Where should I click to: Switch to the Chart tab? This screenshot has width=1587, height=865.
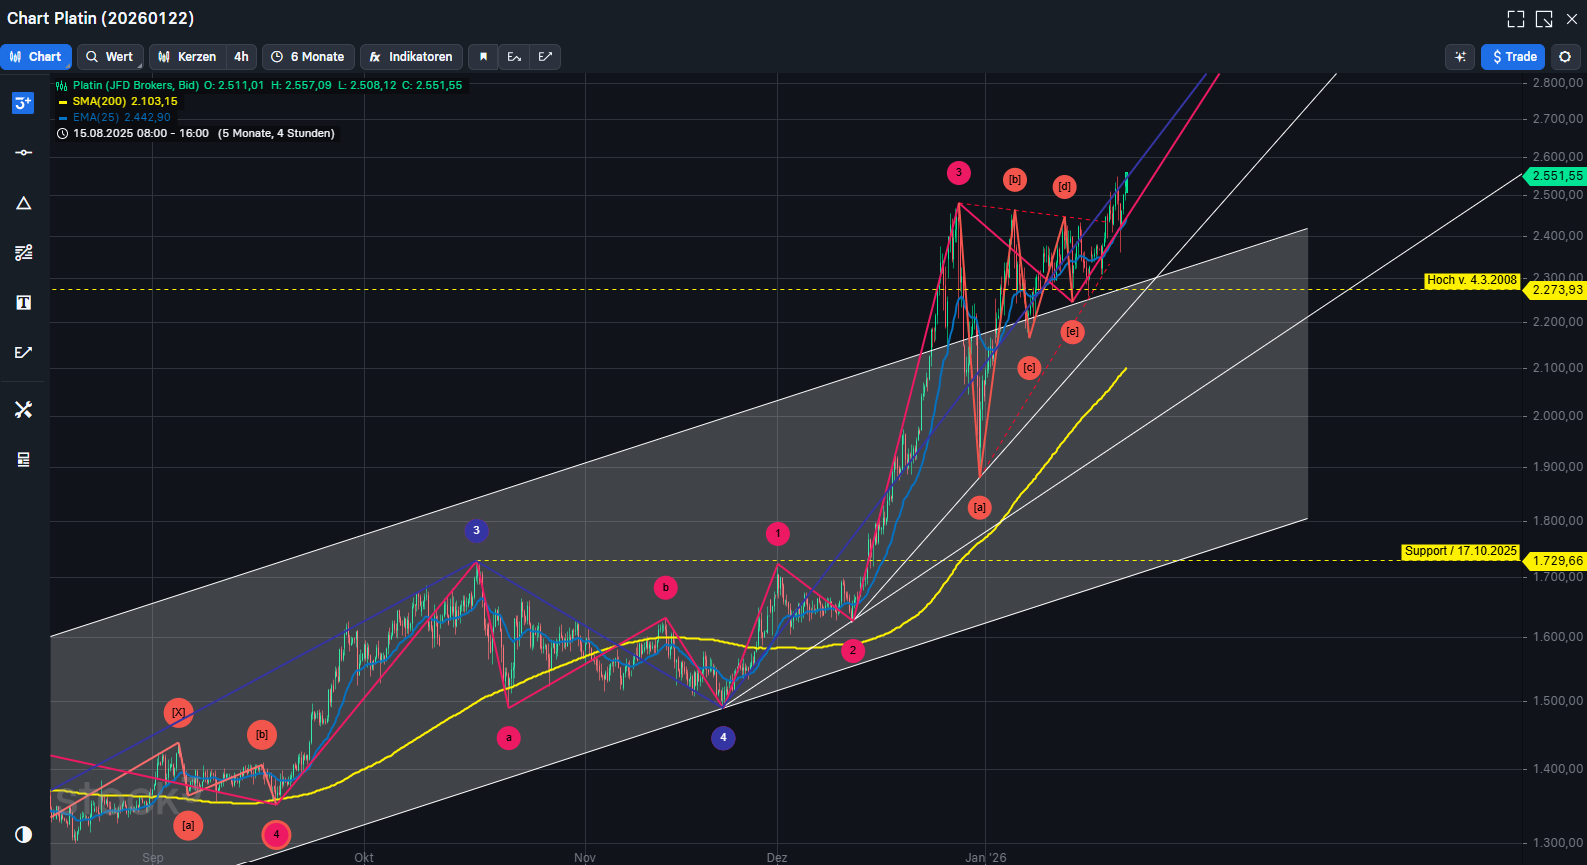(x=36, y=57)
